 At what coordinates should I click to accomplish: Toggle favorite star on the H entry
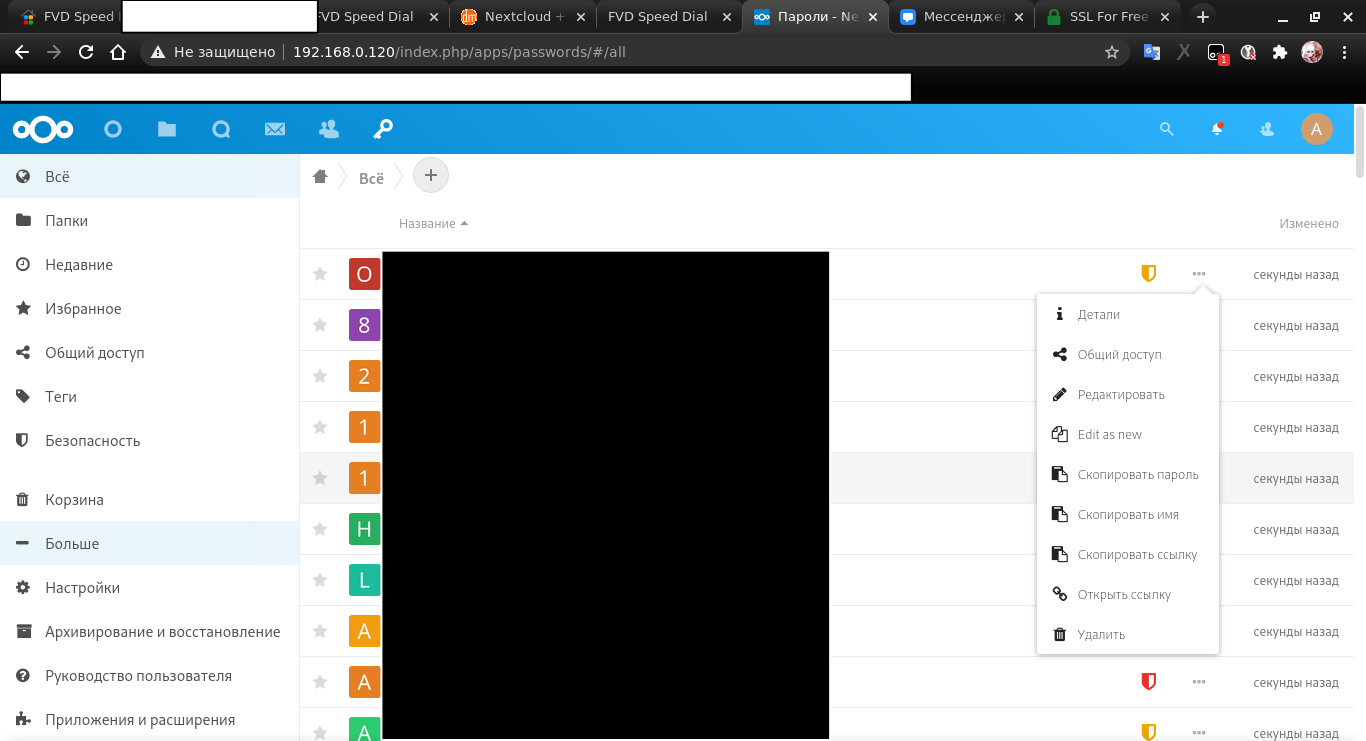[x=320, y=529]
